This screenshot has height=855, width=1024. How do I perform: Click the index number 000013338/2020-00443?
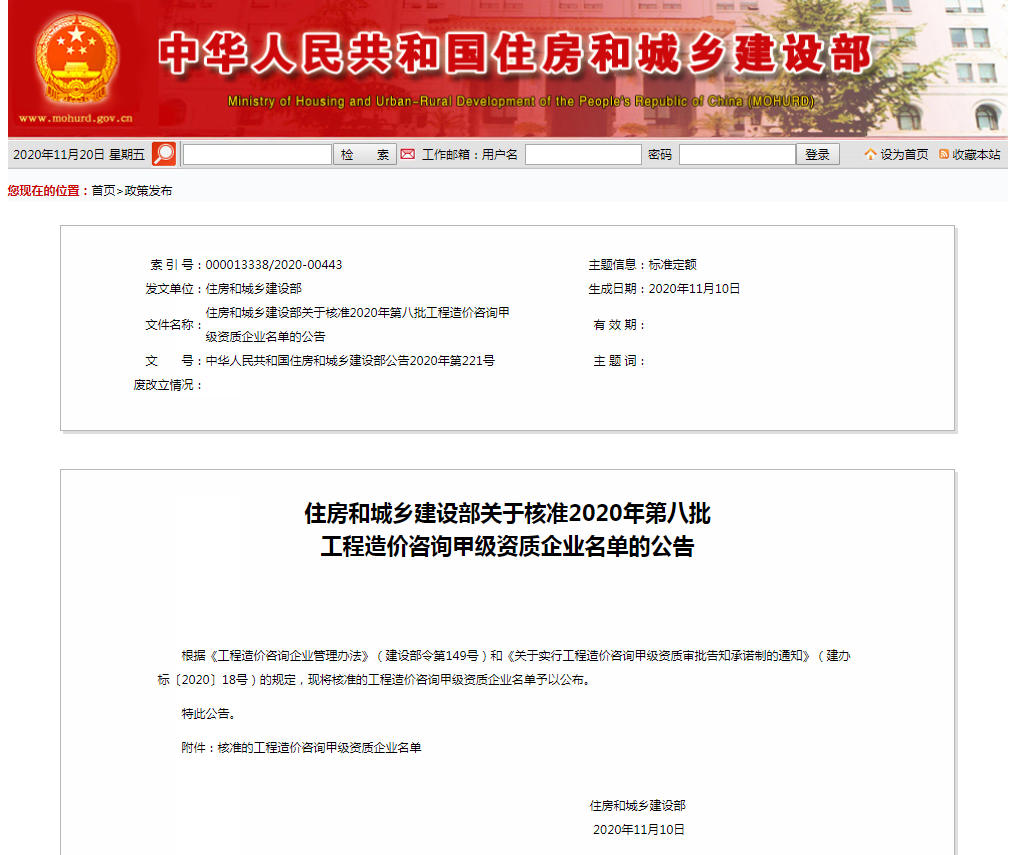(x=274, y=265)
